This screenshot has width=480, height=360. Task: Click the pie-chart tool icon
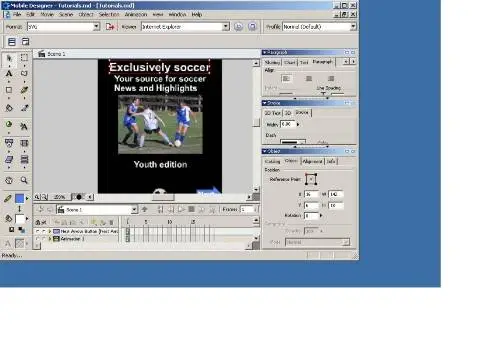click(9, 124)
